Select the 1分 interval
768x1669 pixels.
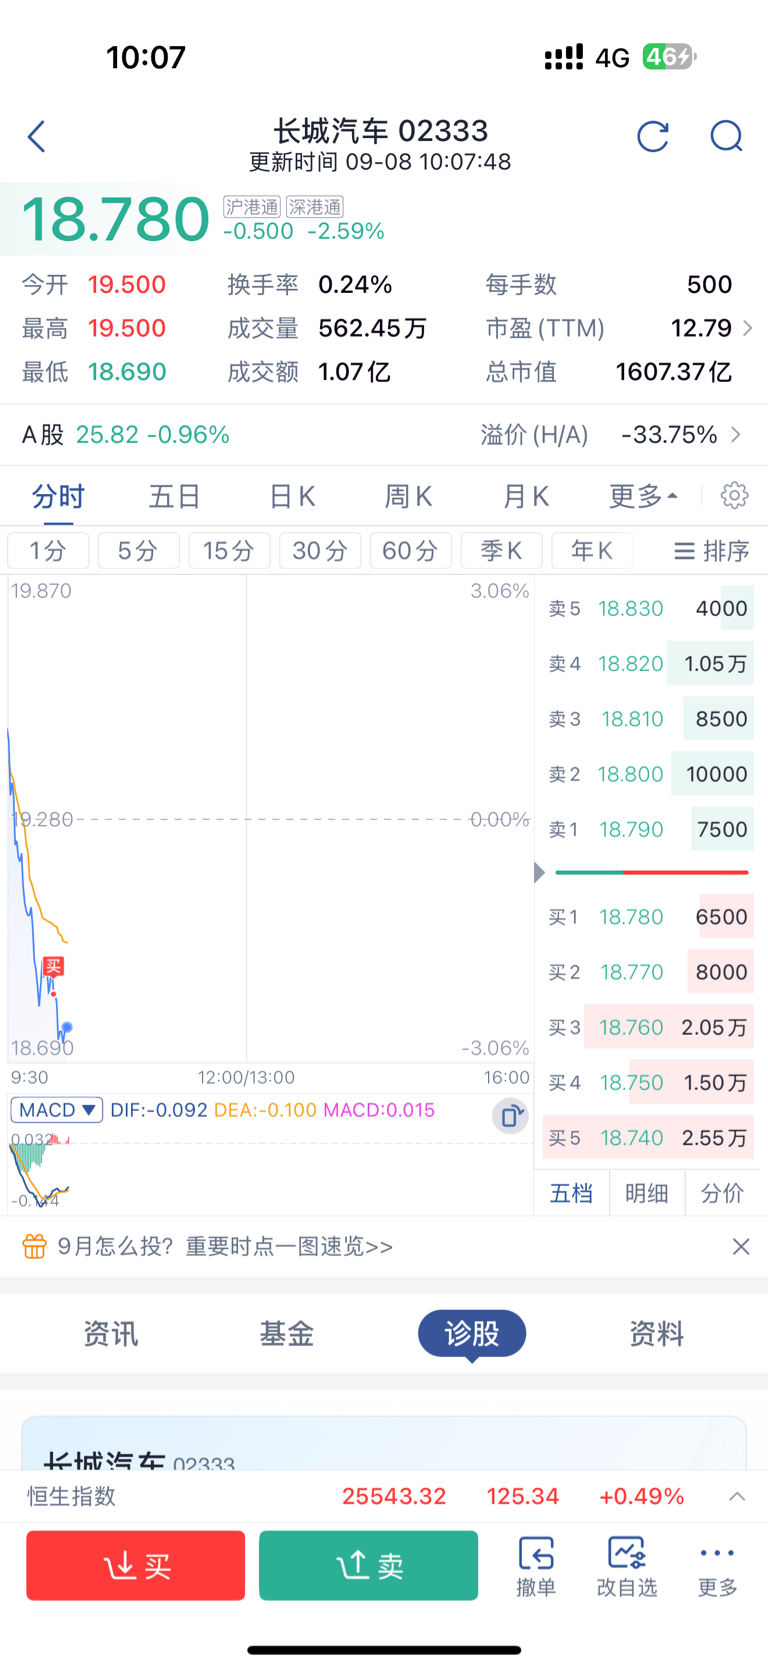point(48,551)
